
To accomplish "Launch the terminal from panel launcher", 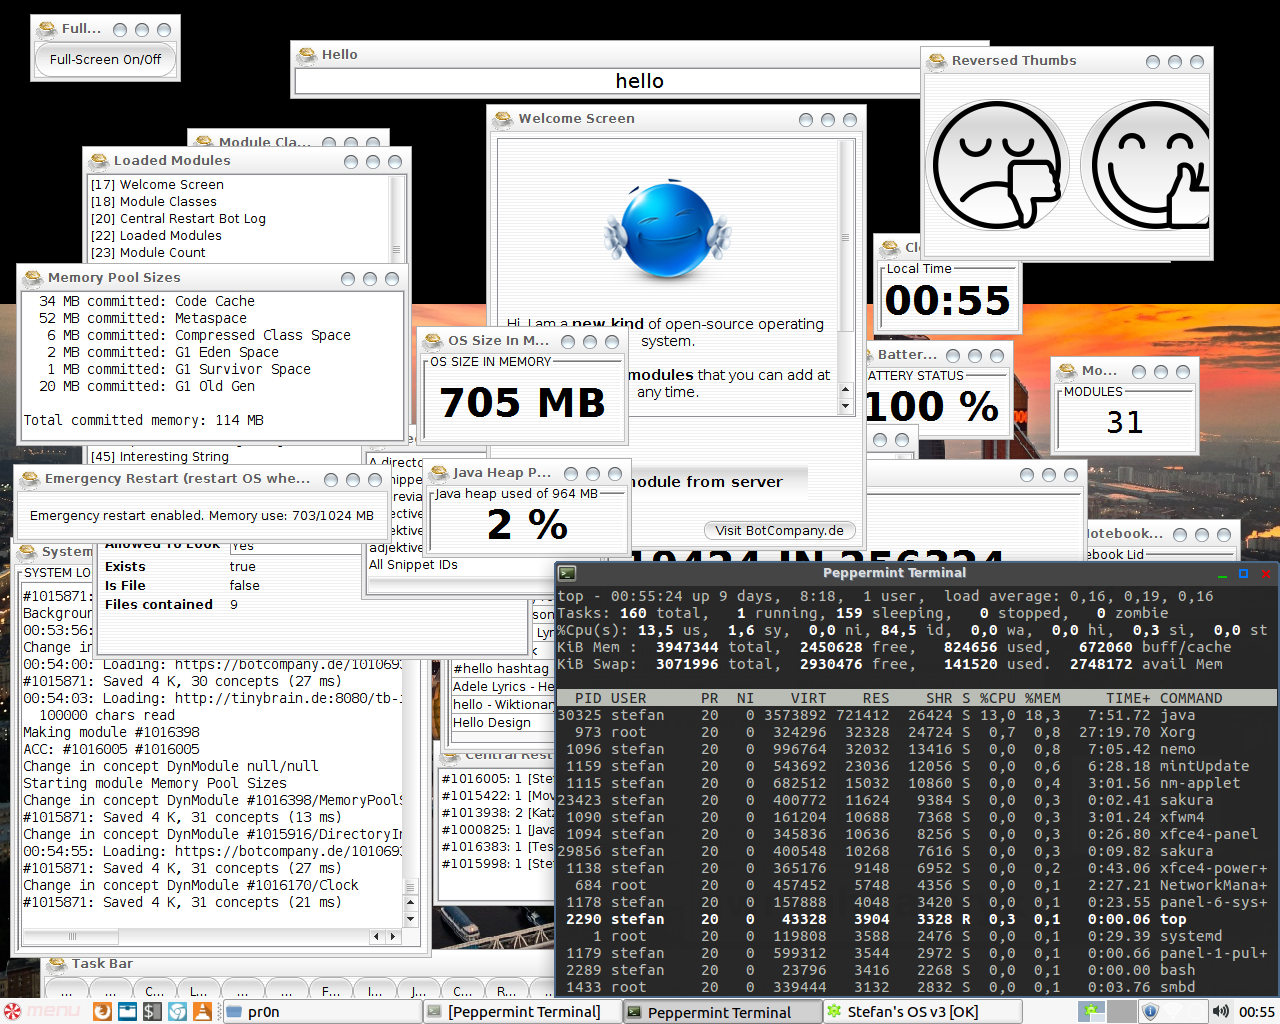I will pyautogui.click(x=152, y=1011).
